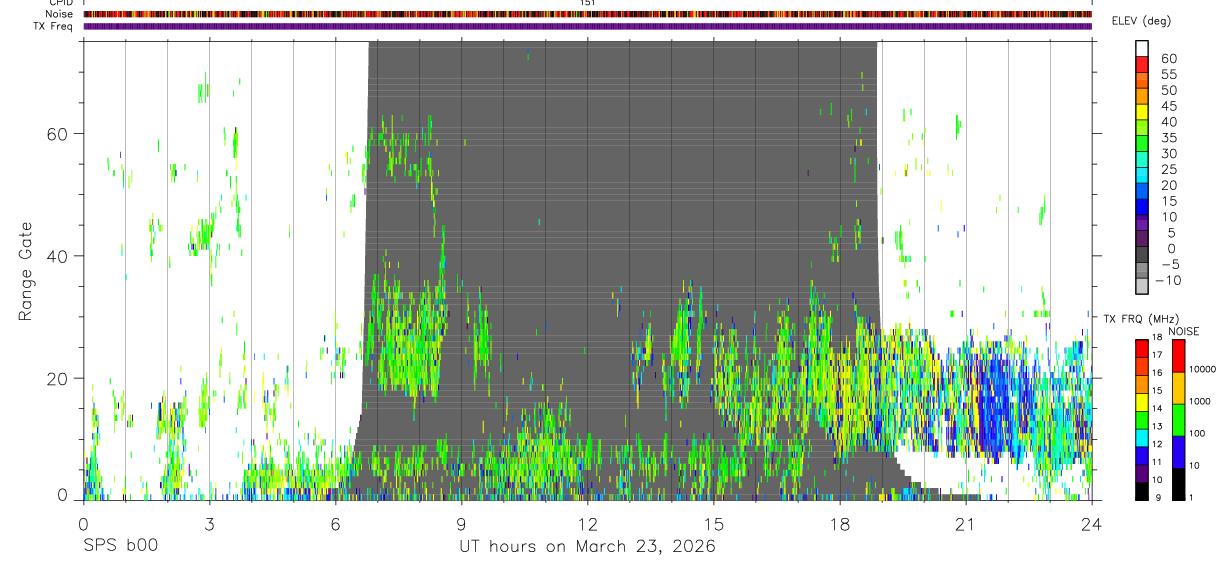Click the 18 label on TX FRQ scale
This screenshot has width=1228, height=567.
1156,338
